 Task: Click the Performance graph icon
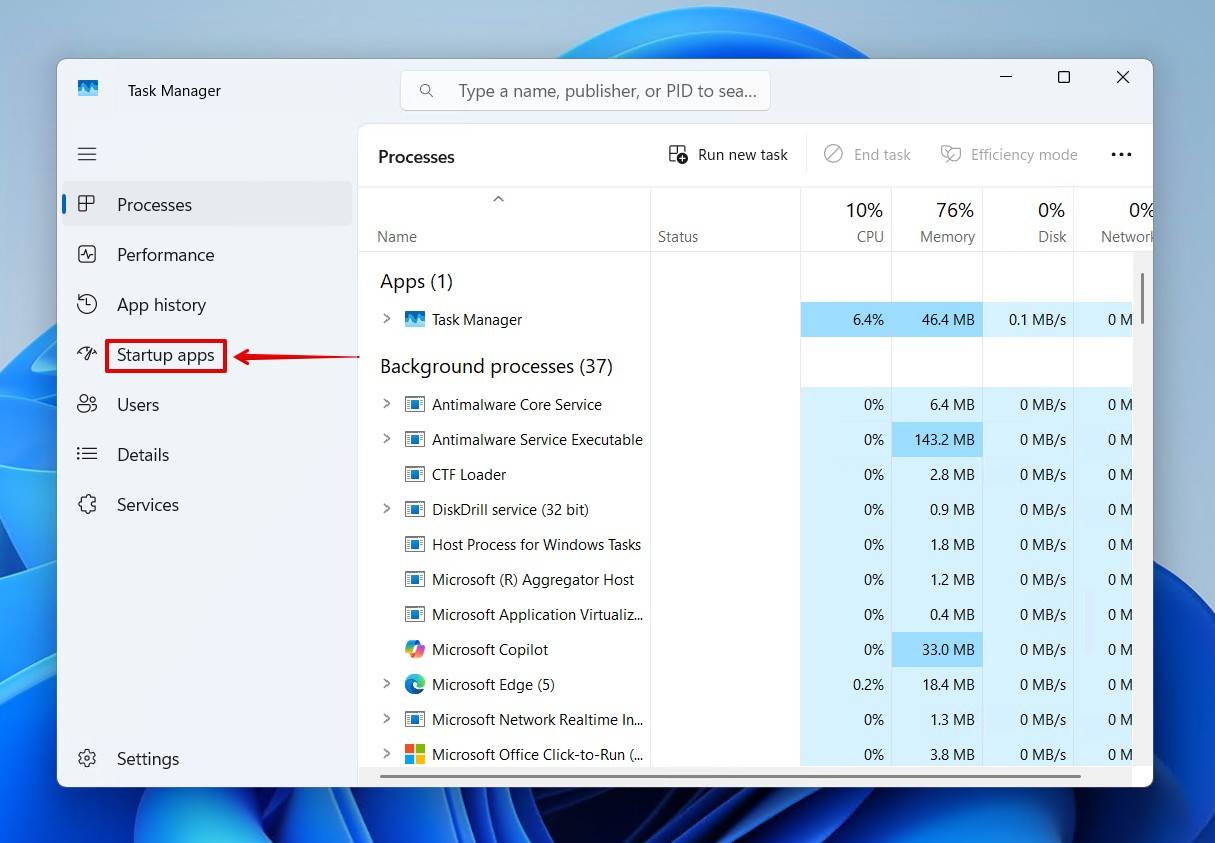(87, 254)
